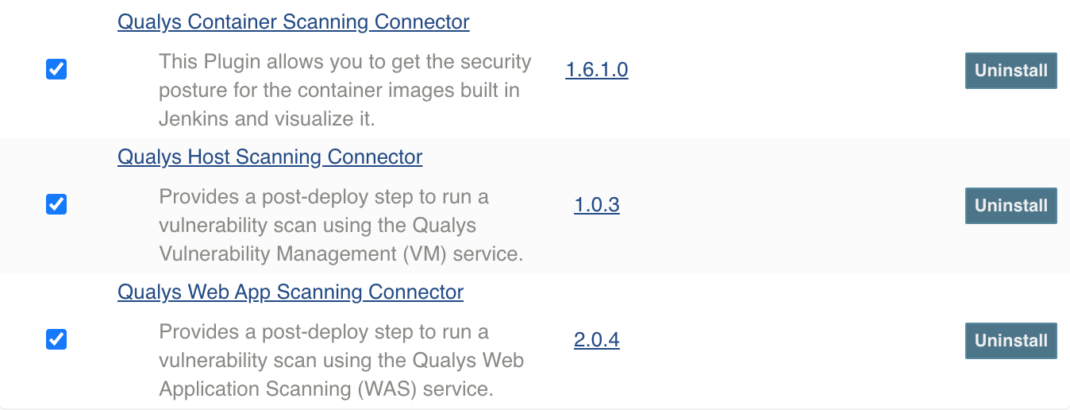This screenshot has width=1070, height=410.
Task: Uninstall the Qualys Web App Scanning Connector
Action: [x=1011, y=340]
